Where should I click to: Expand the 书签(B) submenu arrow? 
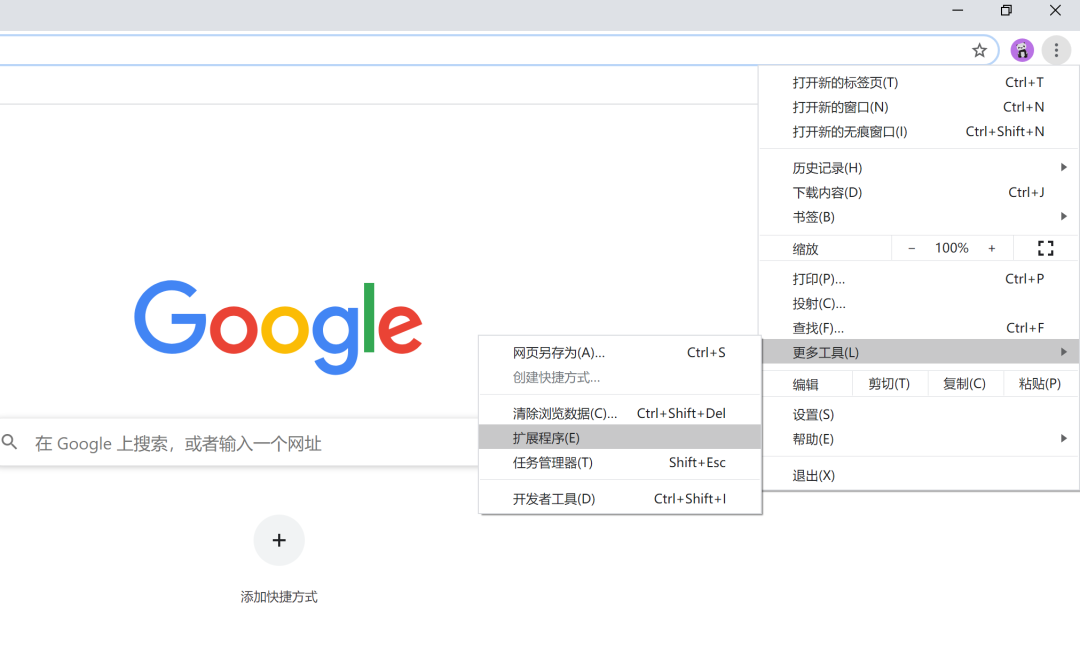click(x=1063, y=216)
